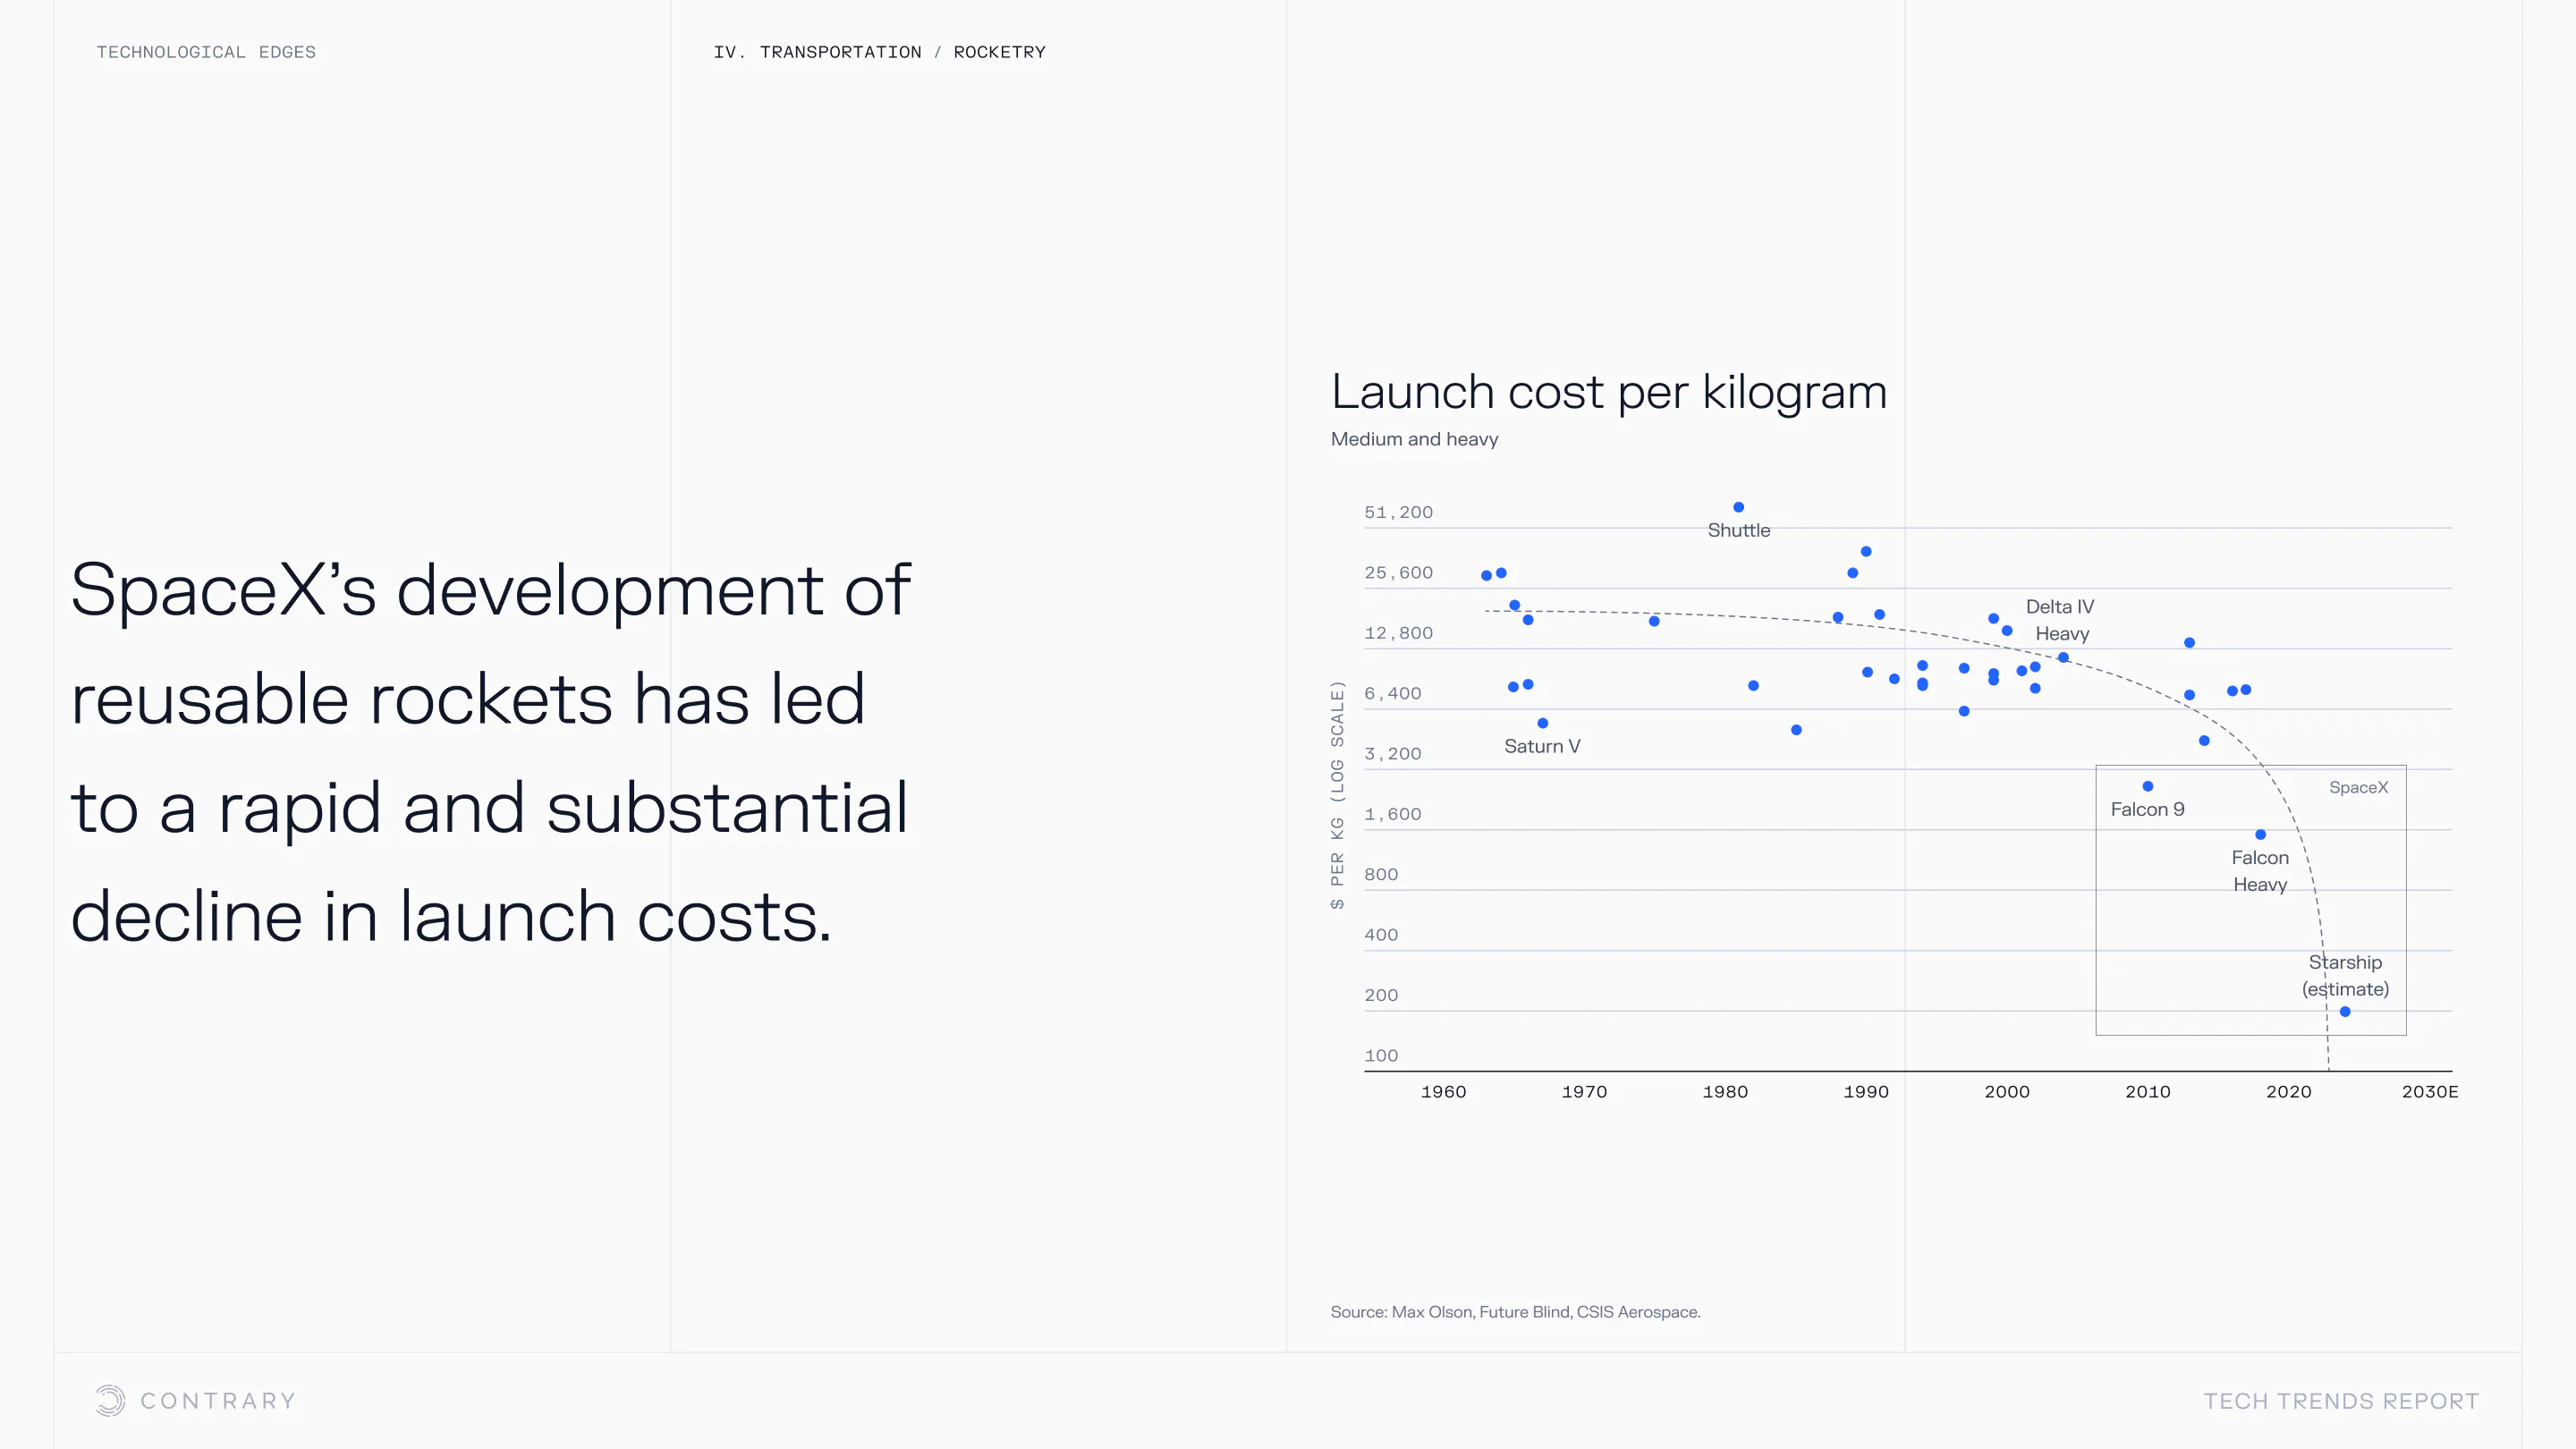Viewport: 2576px width, 1449px height.
Task: Click the Contrary spiral logo icon
Action: [x=110, y=1400]
